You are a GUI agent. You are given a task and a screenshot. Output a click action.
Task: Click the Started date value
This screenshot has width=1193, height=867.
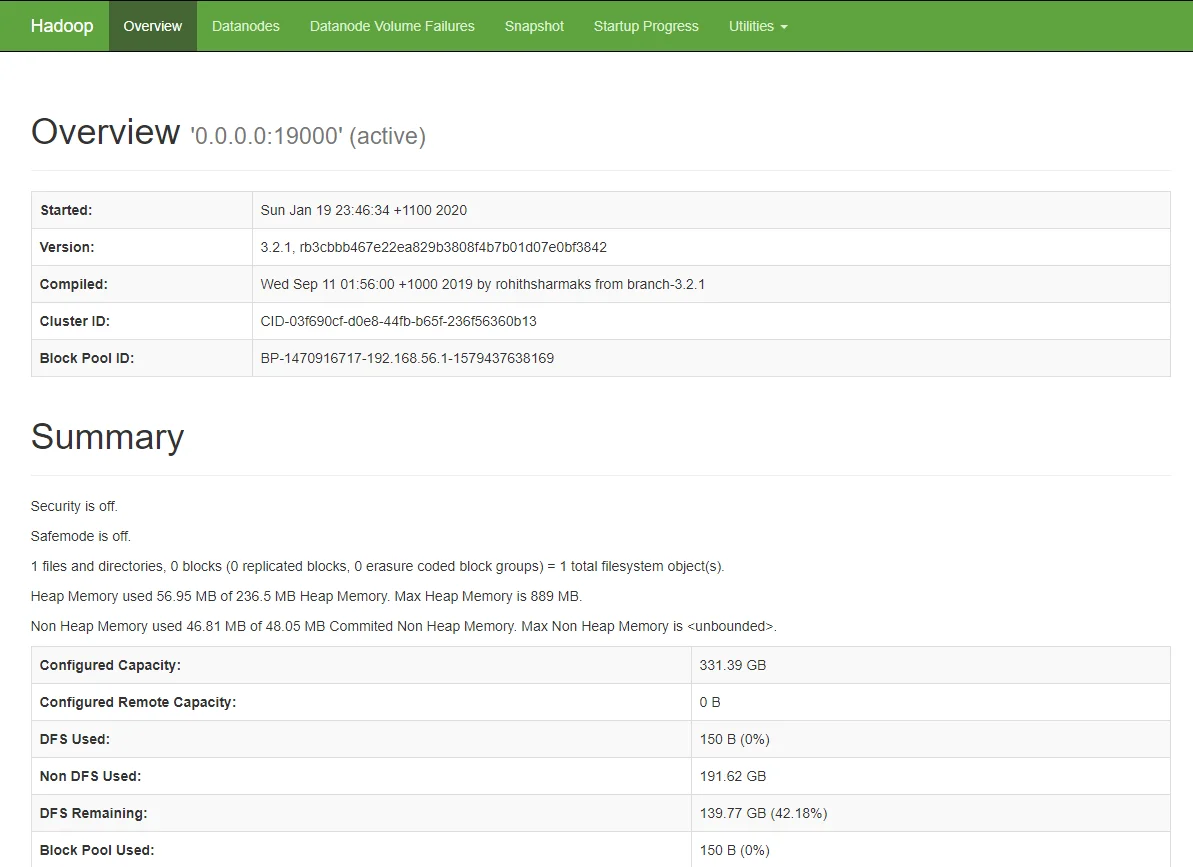(x=363, y=210)
